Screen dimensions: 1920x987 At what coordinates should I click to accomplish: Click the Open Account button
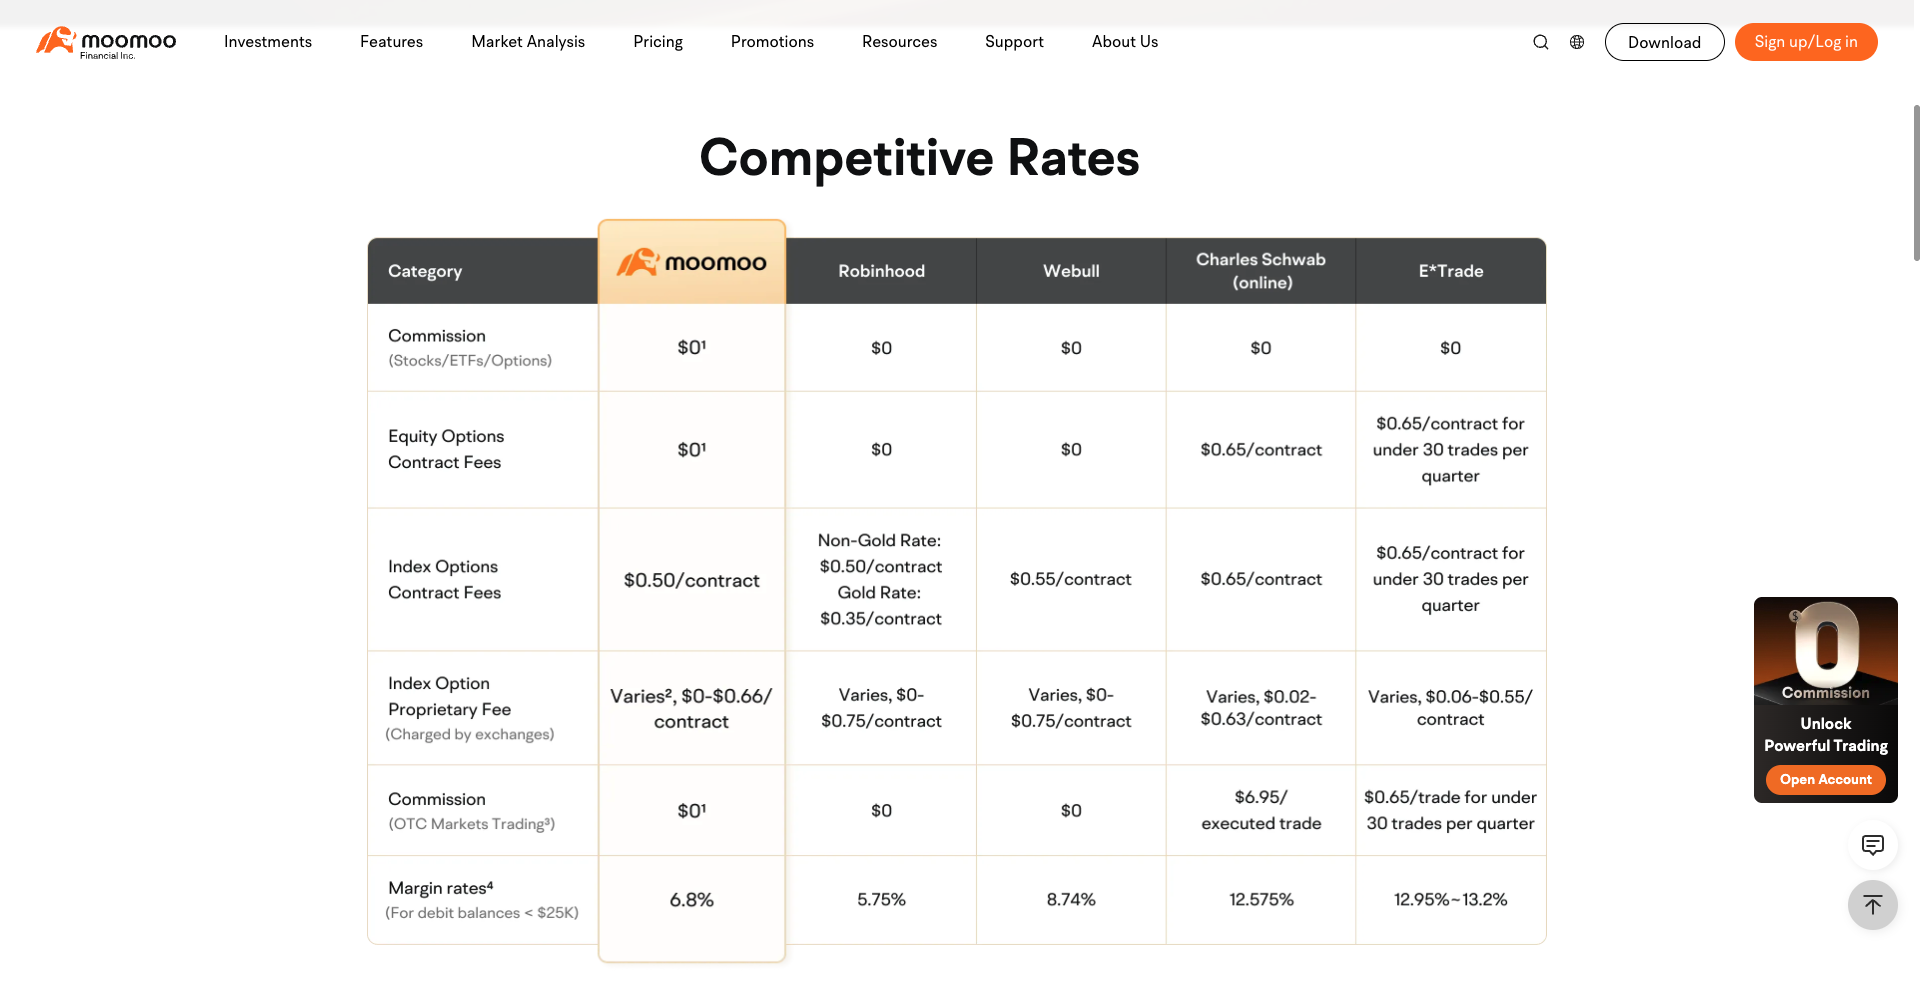coord(1826,779)
